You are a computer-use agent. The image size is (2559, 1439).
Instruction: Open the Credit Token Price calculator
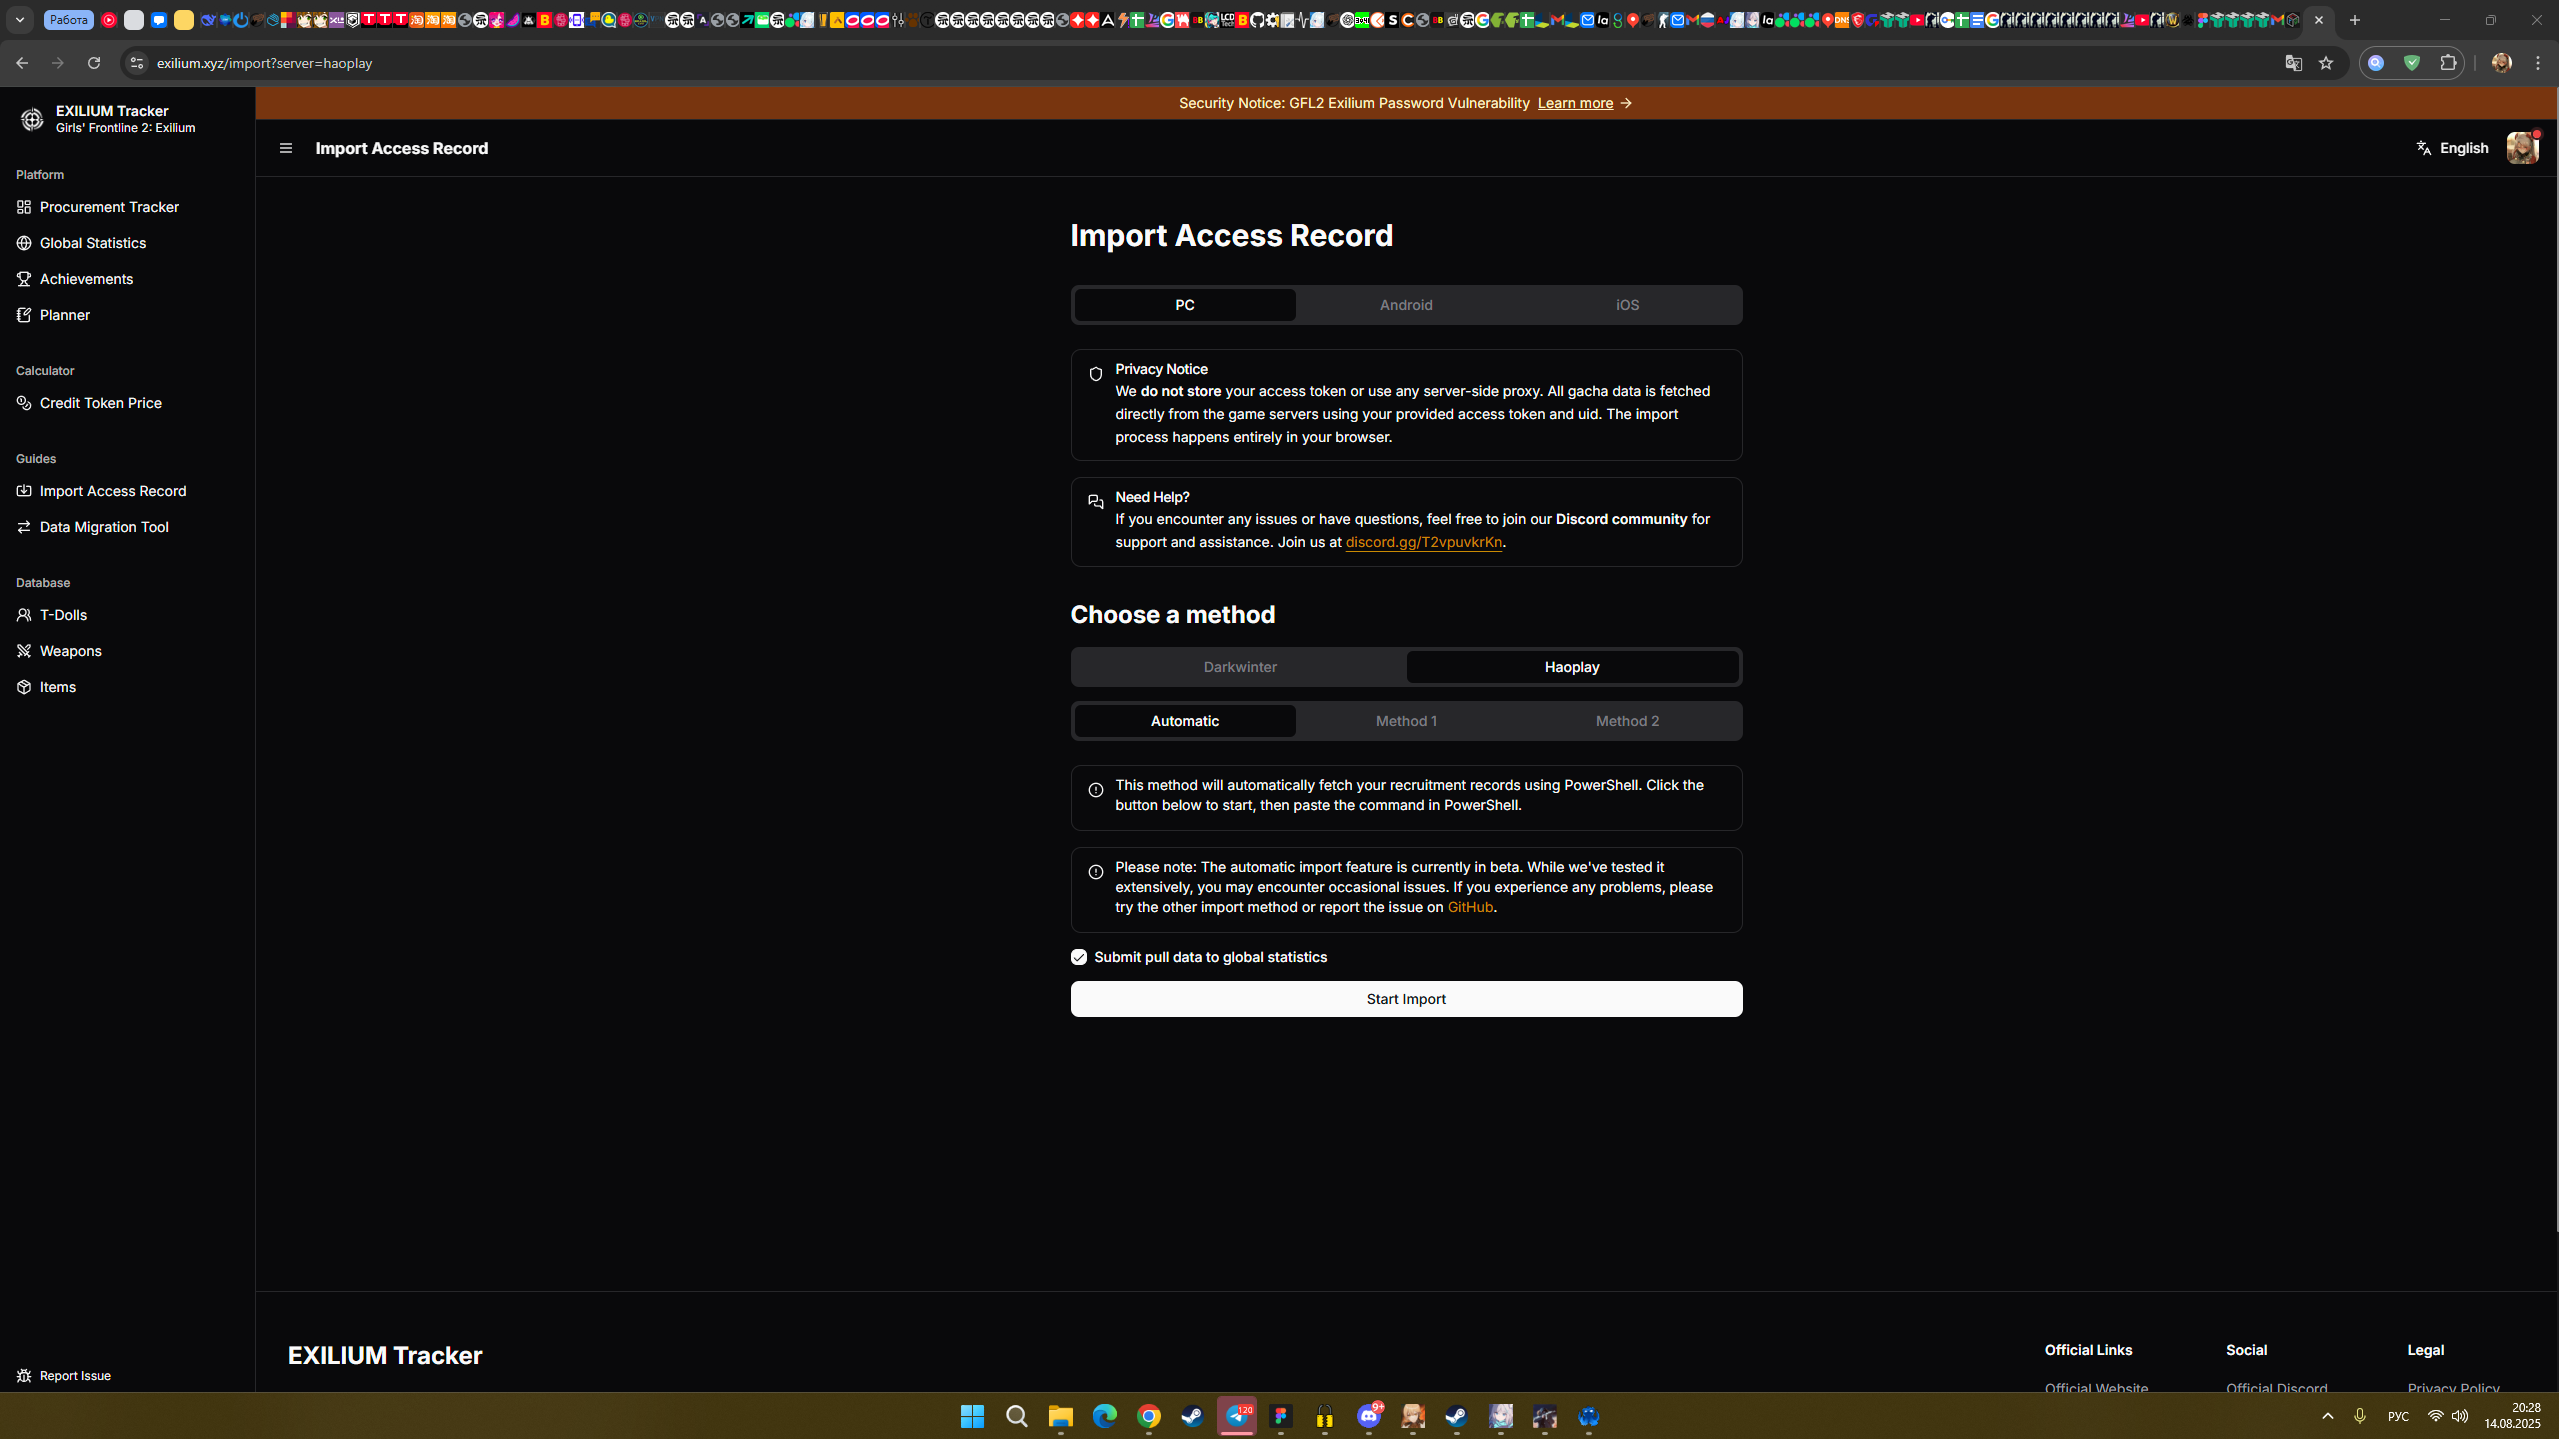[x=100, y=403]
